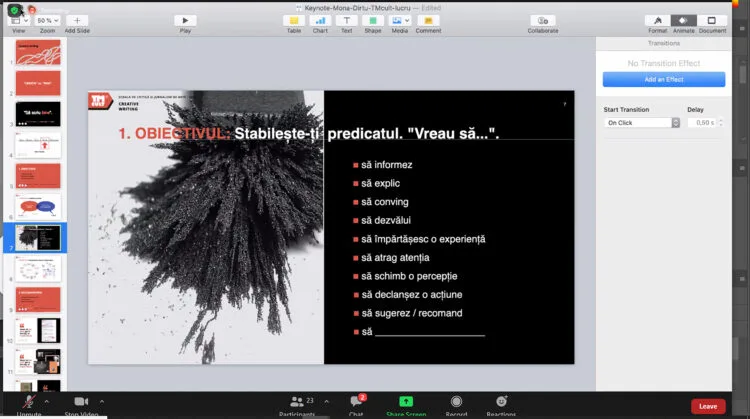The width and height of the screenshot is (750, 419).
Task: Click the Collaborate icon
Action: click(543, 21)
